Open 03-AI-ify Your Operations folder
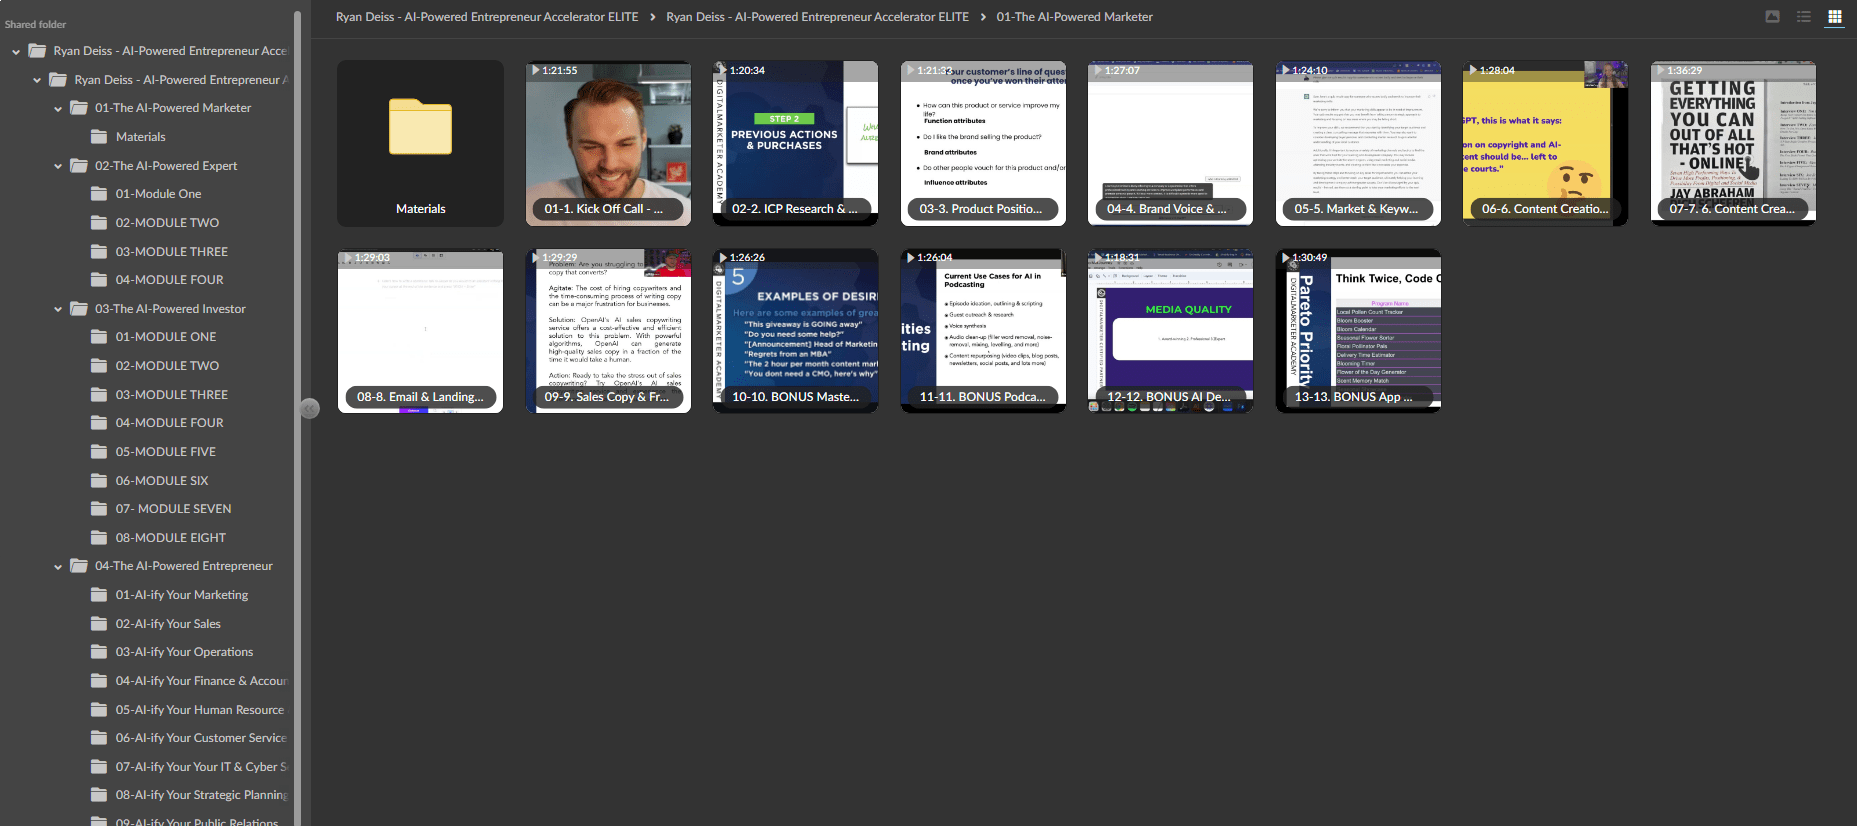Image resolution: width=1857 pixels, height=826 pixels. (184, 652)
